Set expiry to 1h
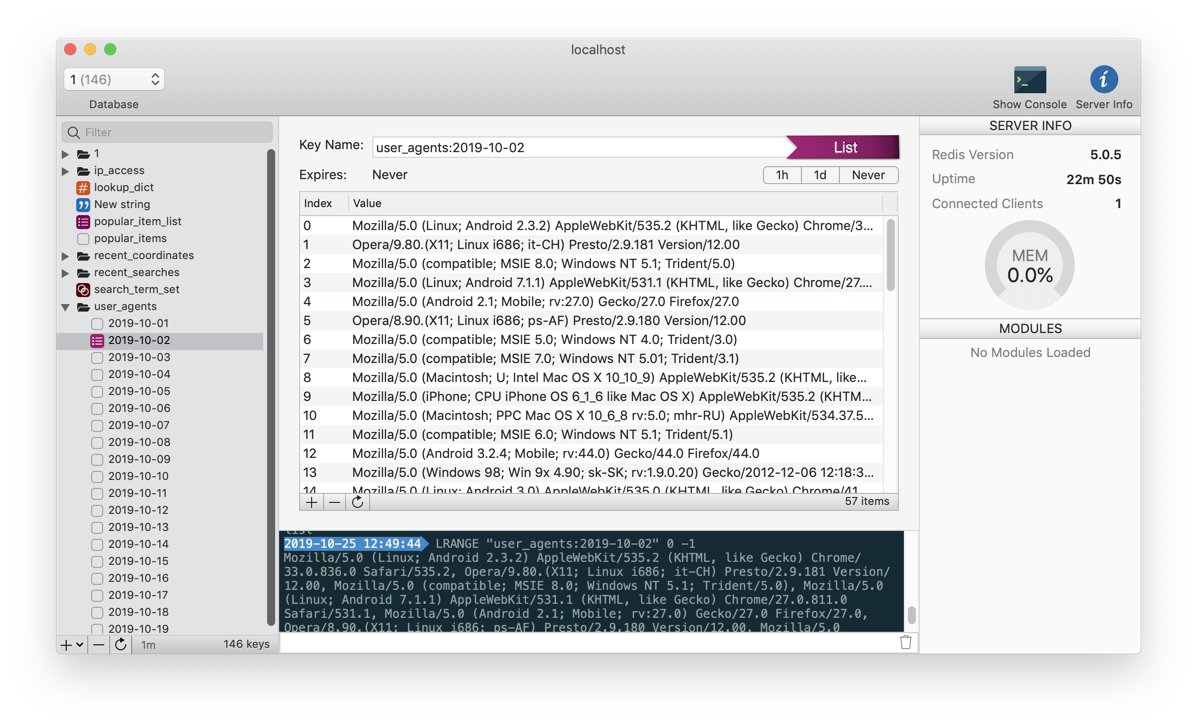The width and height of the screenshot is (1197, 728). 782,175
